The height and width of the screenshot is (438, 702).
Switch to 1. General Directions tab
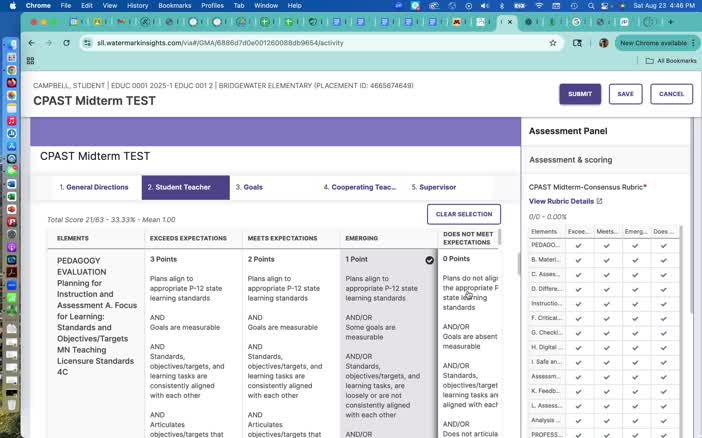(x=94, y=187)
